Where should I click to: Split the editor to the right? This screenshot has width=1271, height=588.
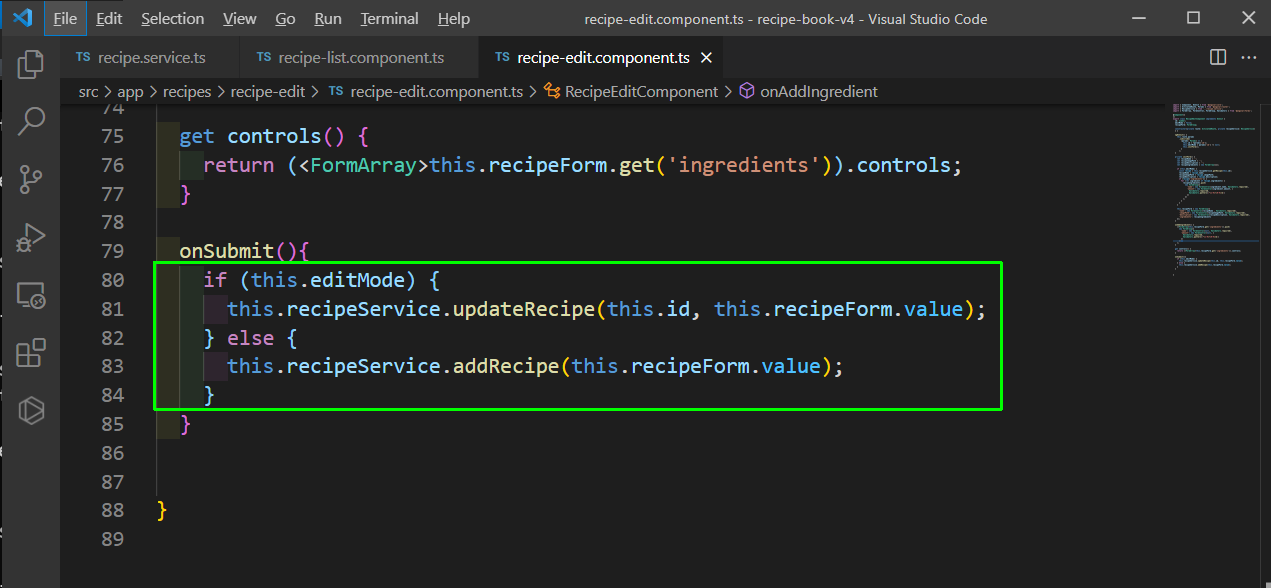click(x=1218, y=58)
